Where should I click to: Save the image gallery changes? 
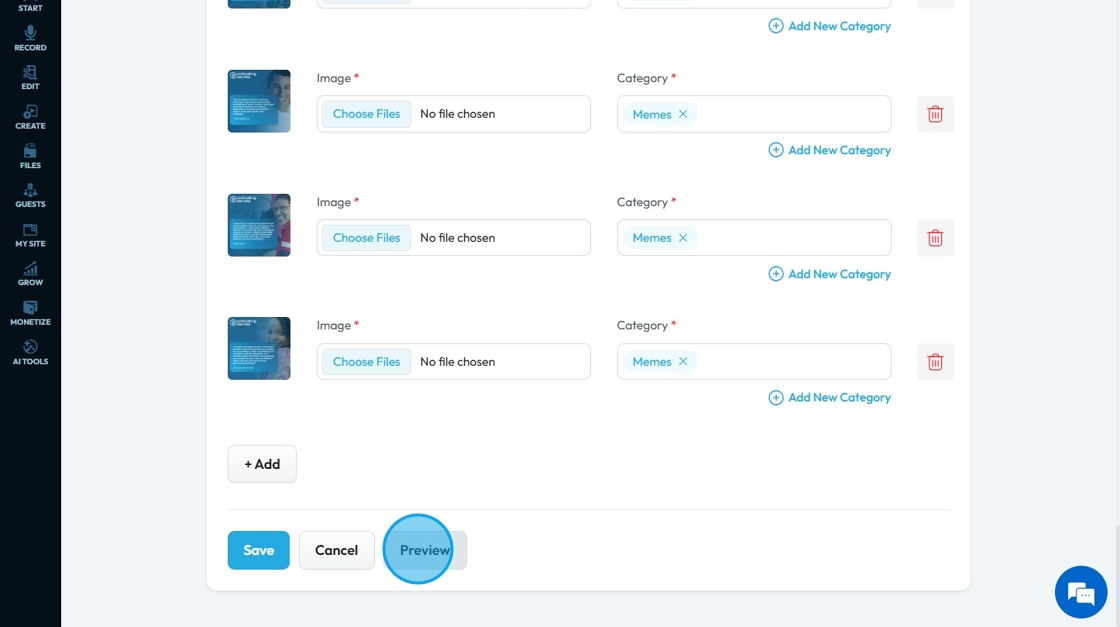pyautogui.click(x=259, y=551)
